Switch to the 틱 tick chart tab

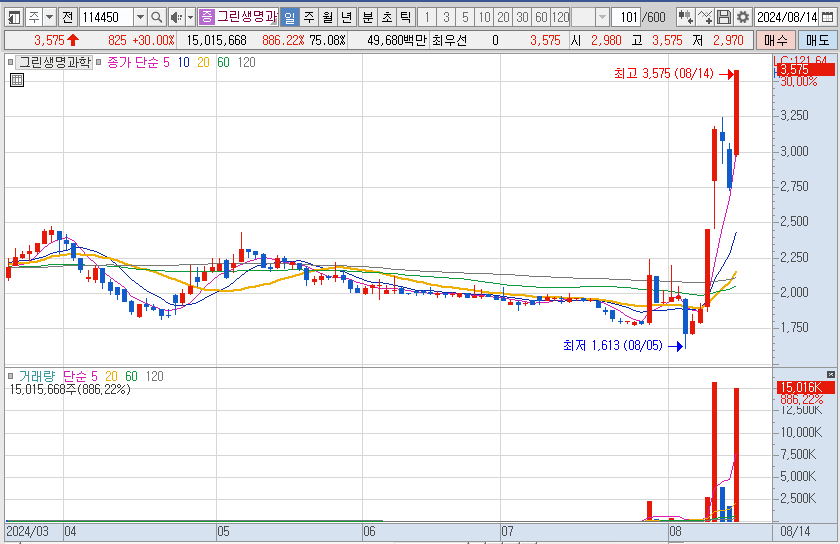pos(406,17)
